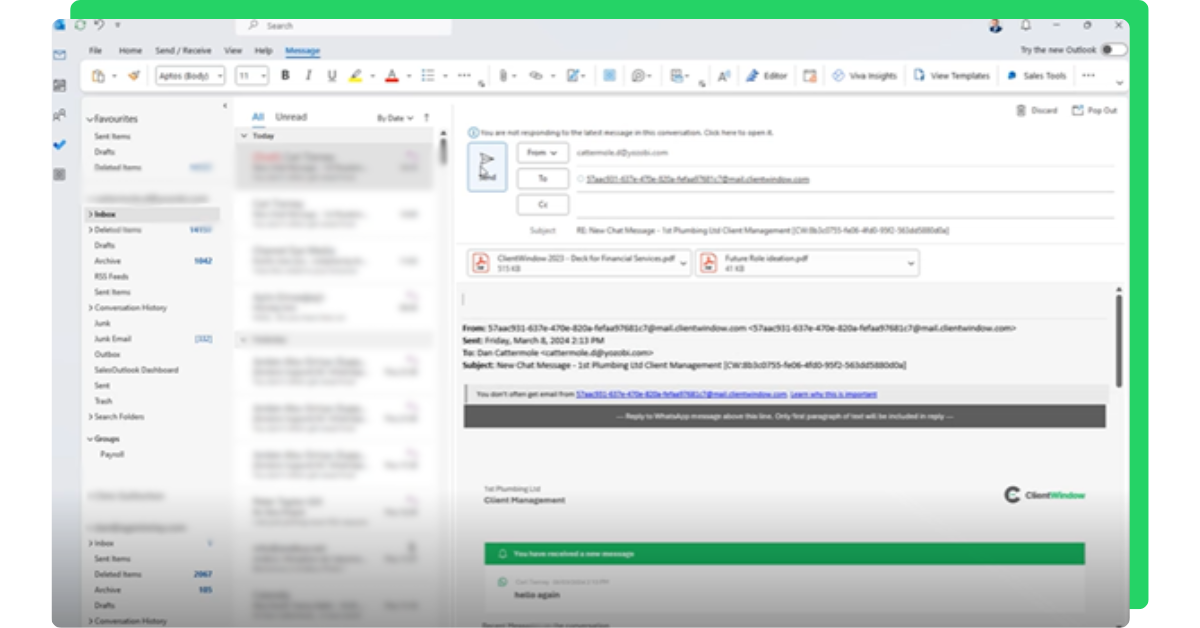Open the notifications bell in title bar

click(1025, 25)
